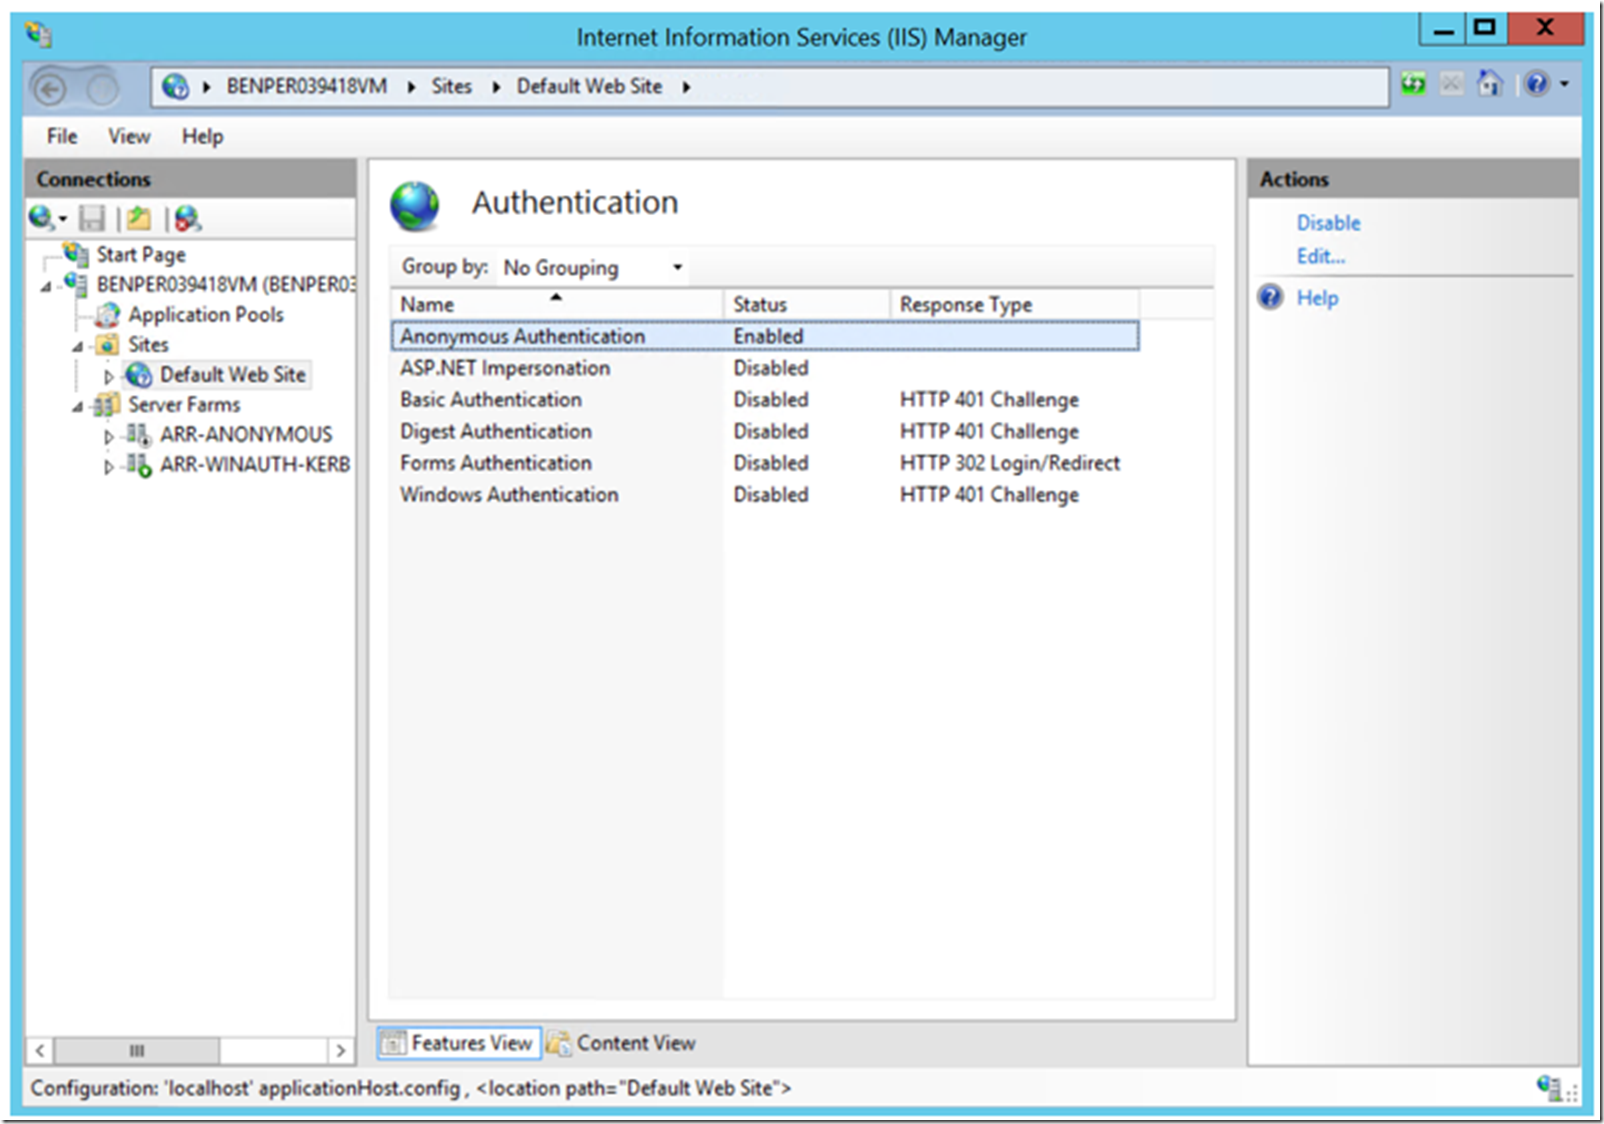Screen dimensions: 1604x1124
Task: Open the Group by No Grouping dropdown
Action: [x=592, y=267]
